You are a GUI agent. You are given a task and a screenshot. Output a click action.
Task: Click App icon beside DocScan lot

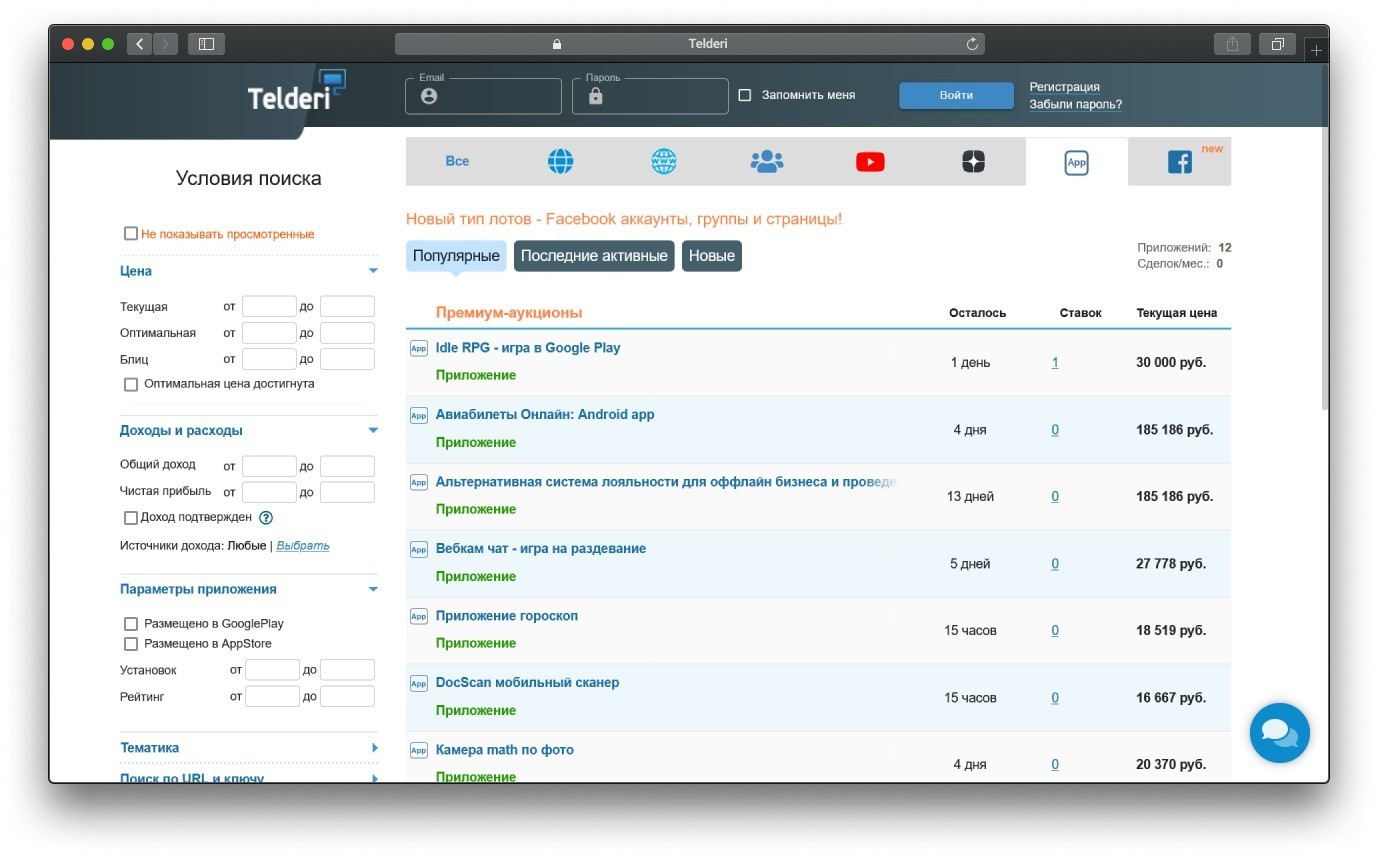click(x=419, y=683)
